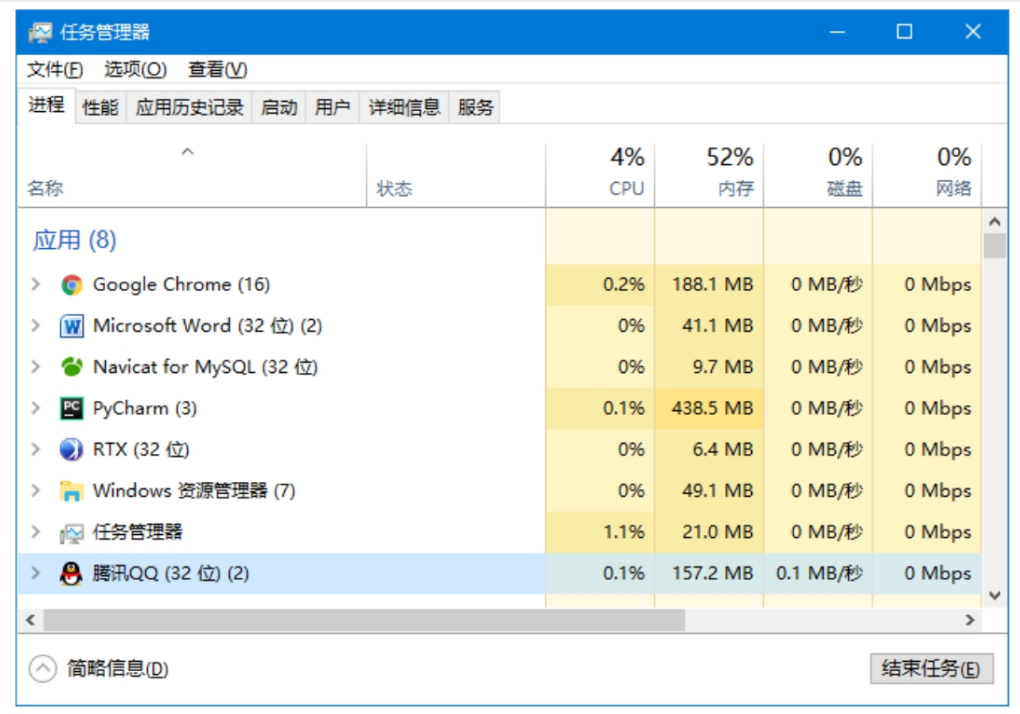Image resolution: width=1020 pixels, height=714 pixels.
Task: Select the Windows 资源管理器 (7) row name
Action: tap(194, 491)
